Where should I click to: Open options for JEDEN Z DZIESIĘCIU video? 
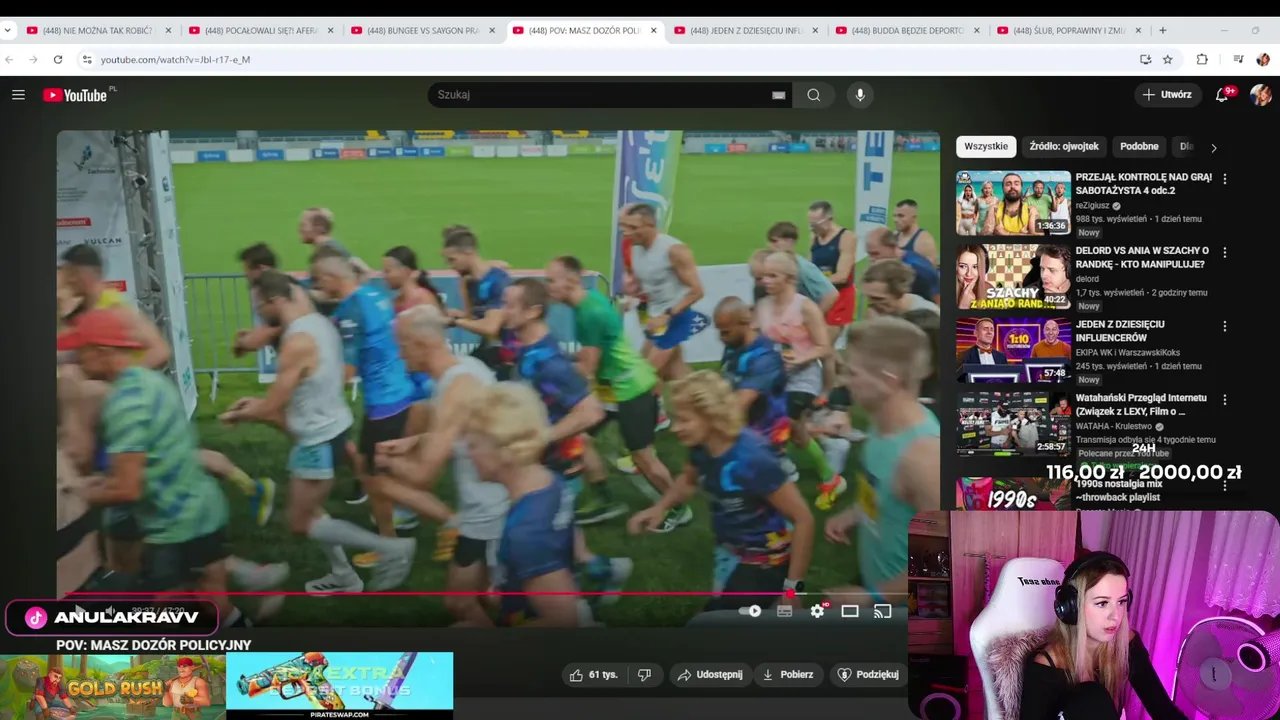1225,327
